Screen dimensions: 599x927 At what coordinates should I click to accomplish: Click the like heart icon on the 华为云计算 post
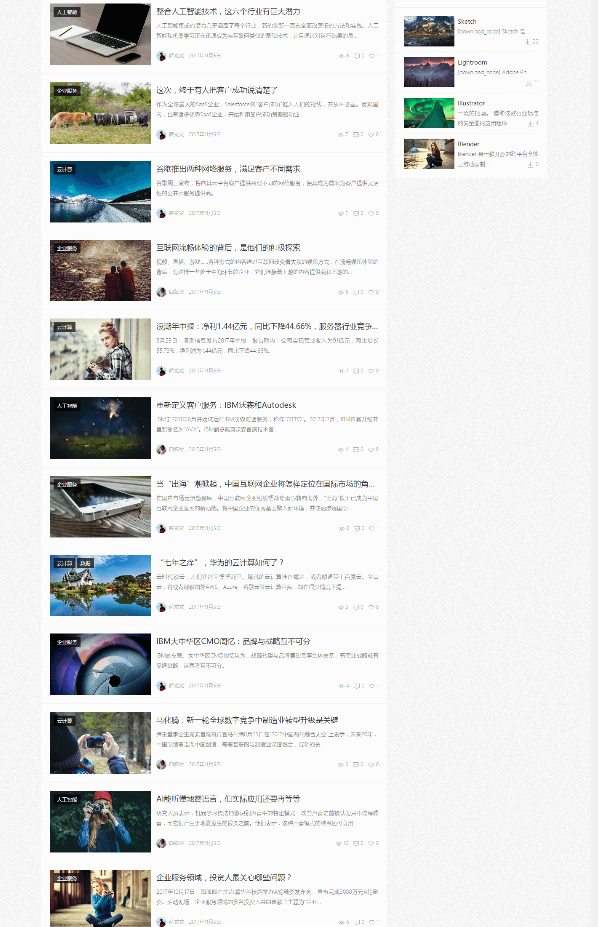pos(371,607)
